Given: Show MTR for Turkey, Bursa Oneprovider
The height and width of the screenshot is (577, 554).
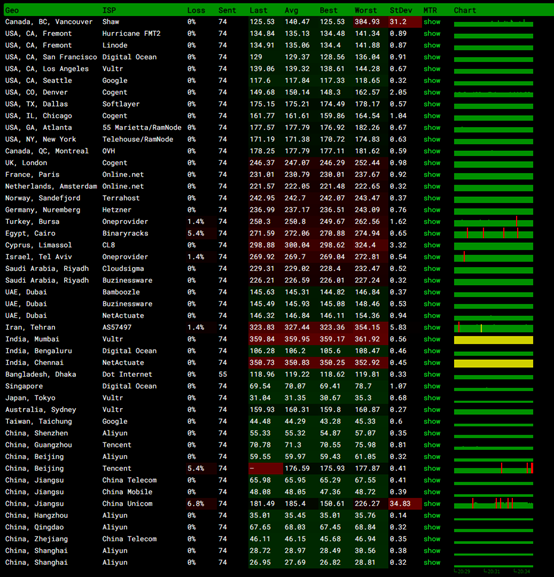Looking at the screenshot, I should pyautogui.click(x=432, y=222).
